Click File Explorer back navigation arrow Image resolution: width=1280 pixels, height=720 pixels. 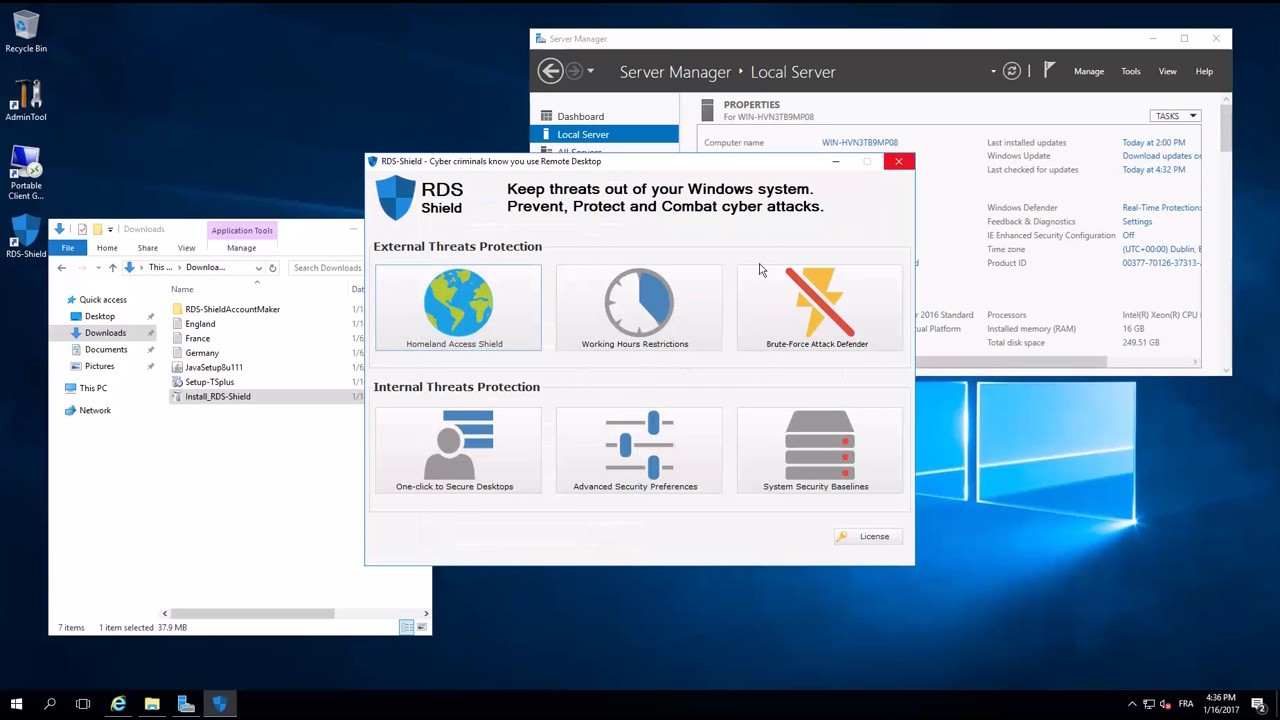[x=61, y=268]
